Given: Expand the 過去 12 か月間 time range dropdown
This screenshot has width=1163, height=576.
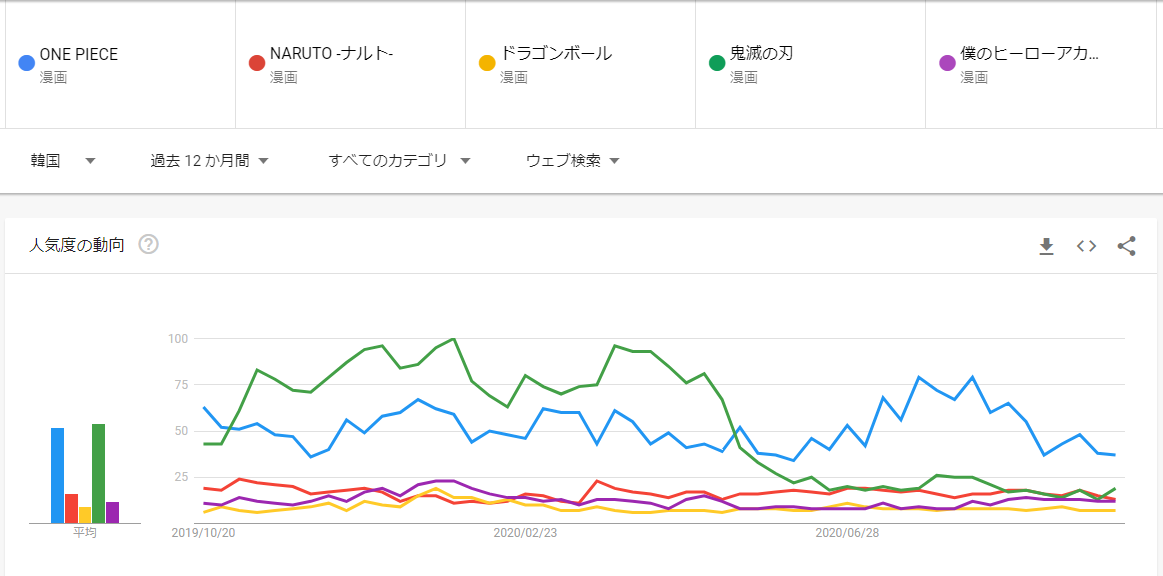Looking at the screenshot, I should (x=210, y=160).
